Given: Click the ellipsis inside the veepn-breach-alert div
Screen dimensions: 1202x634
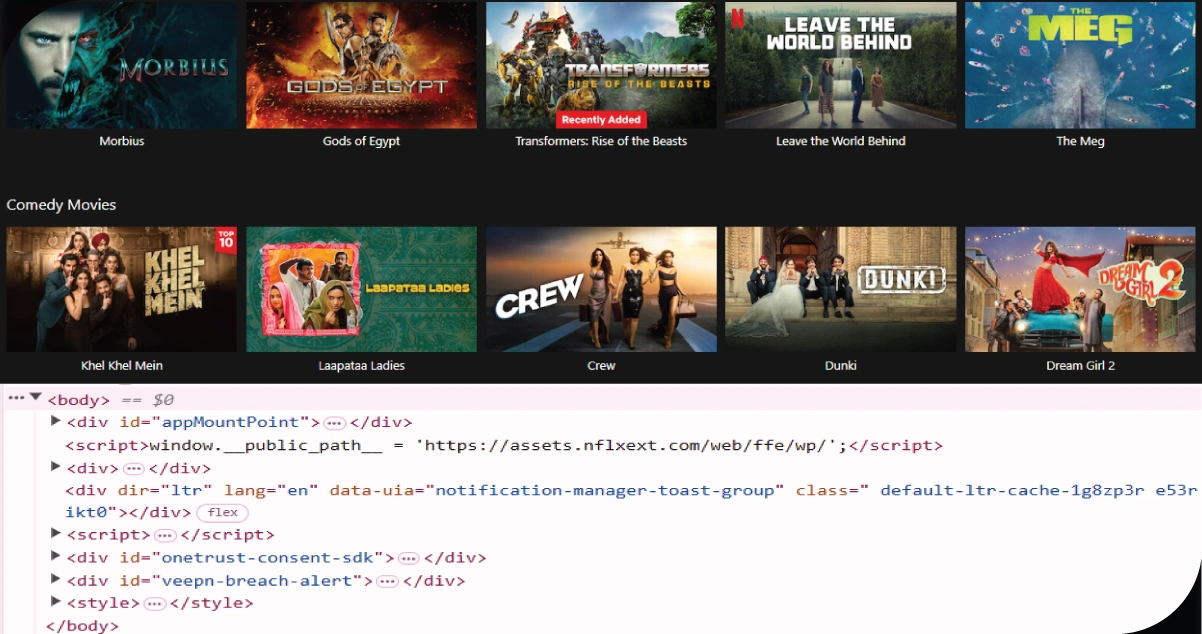Looking at the screenshot, I should coord(388,581).
